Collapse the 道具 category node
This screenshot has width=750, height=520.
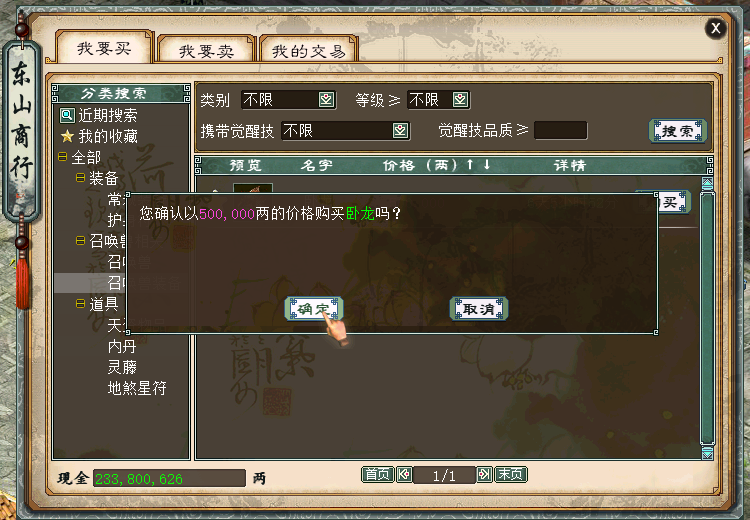point(80,304)
